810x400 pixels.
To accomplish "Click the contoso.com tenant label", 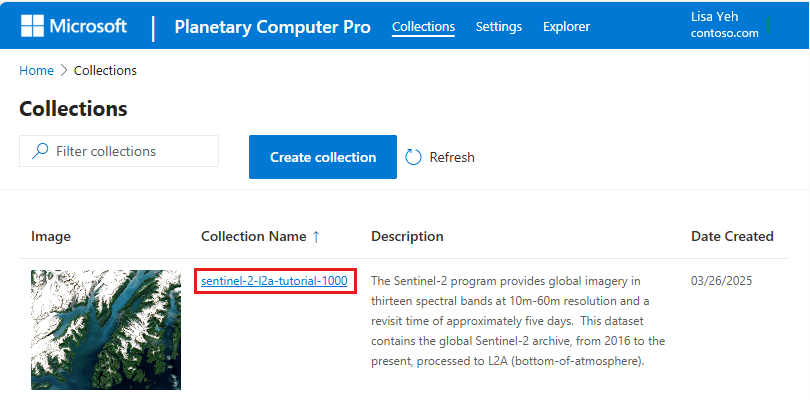I will 725,34.
